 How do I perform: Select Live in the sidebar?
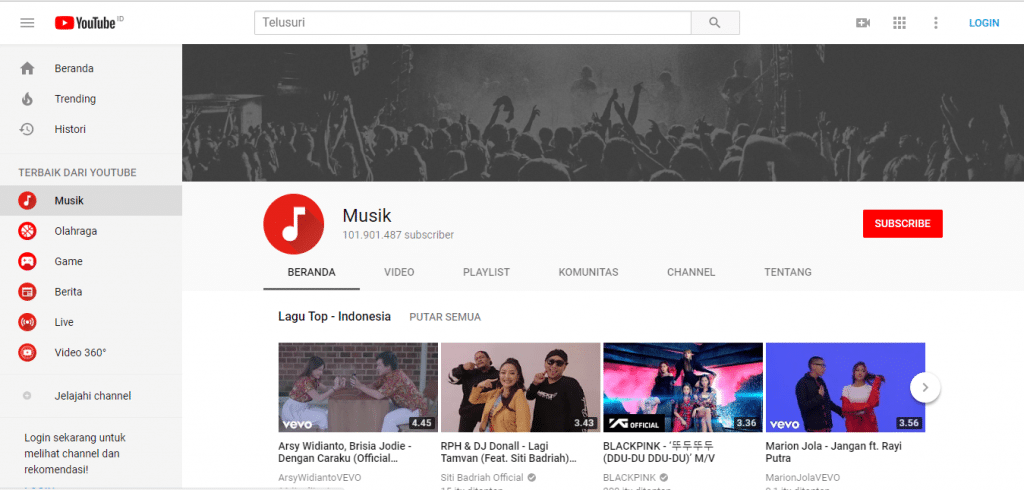91,322
